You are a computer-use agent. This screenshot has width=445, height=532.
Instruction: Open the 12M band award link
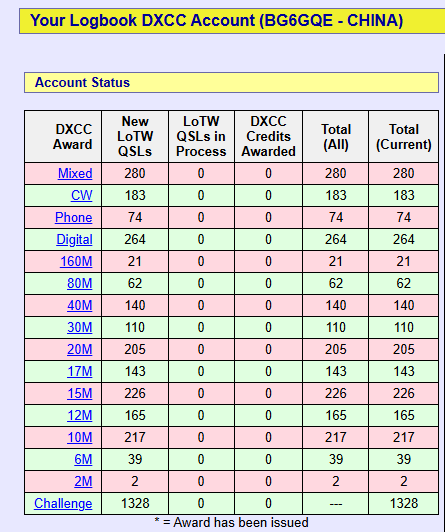coord(80,415)
